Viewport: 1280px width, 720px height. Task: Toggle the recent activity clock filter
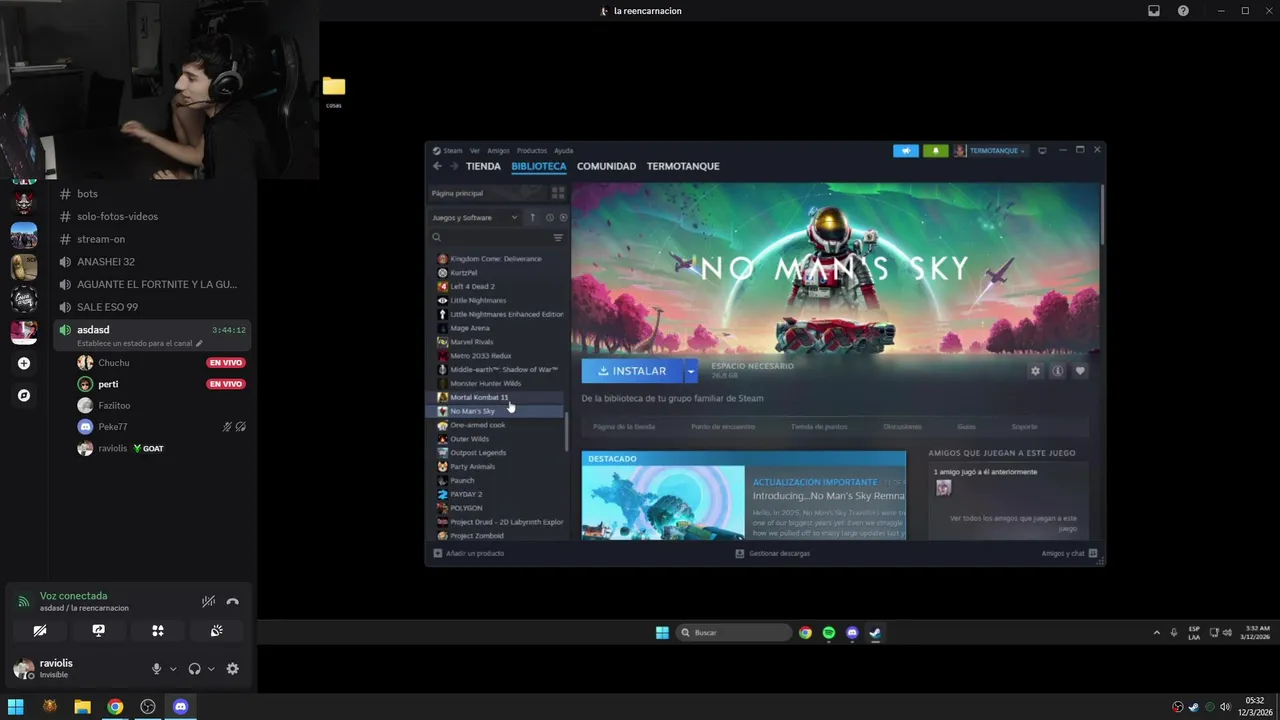(549, 218)
